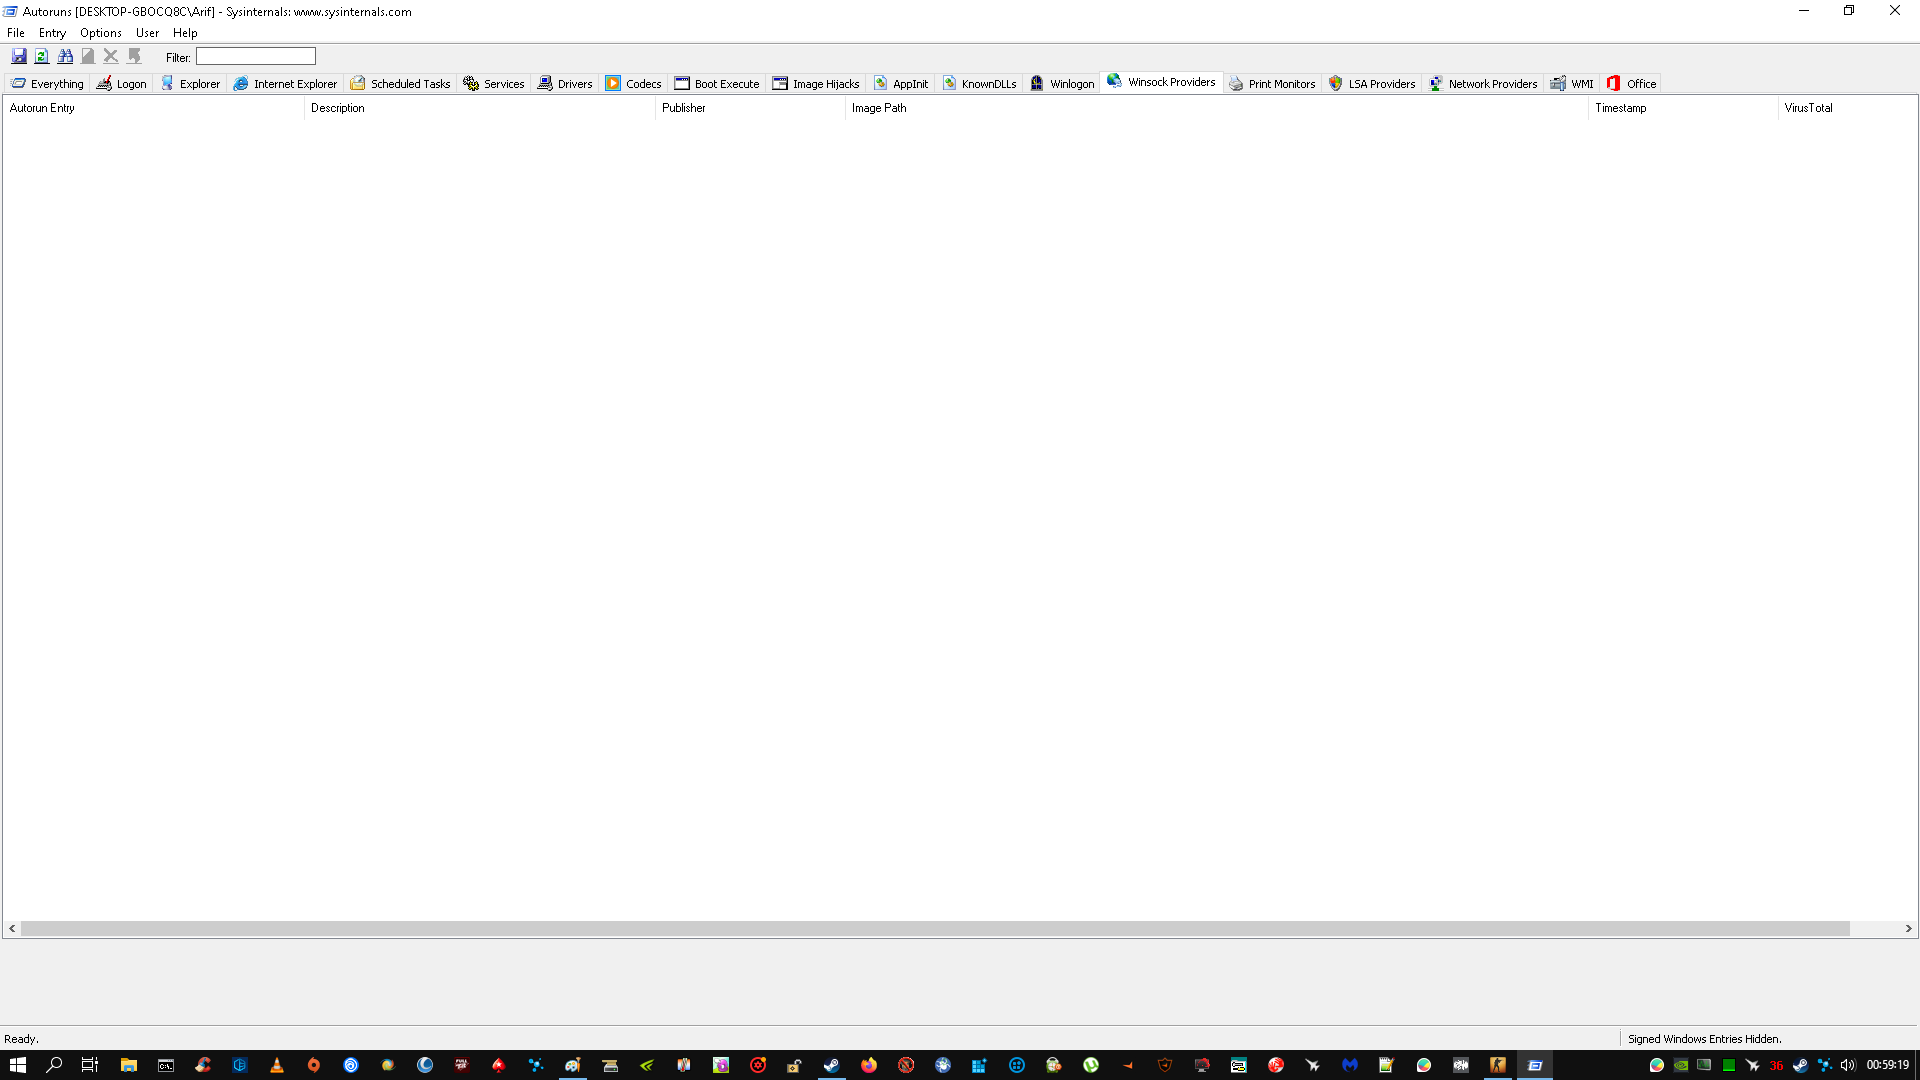The image size is (1920, 1080).
Task: Open the Scheduled Tasks tab
Action: tap(400, 84)
